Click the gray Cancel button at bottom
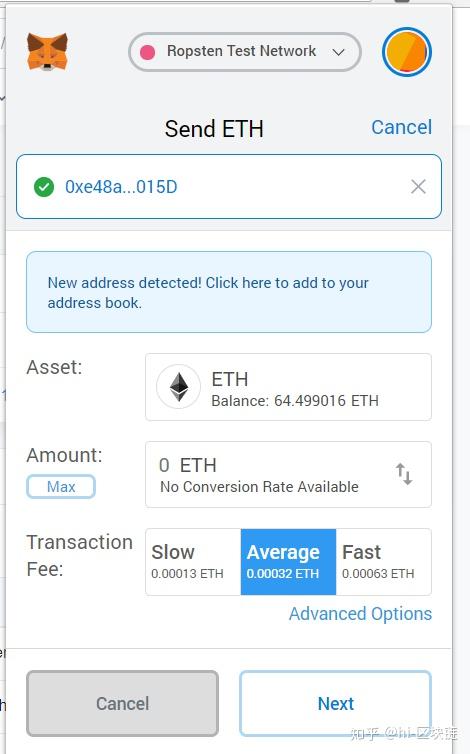 [x=123, y=704]
